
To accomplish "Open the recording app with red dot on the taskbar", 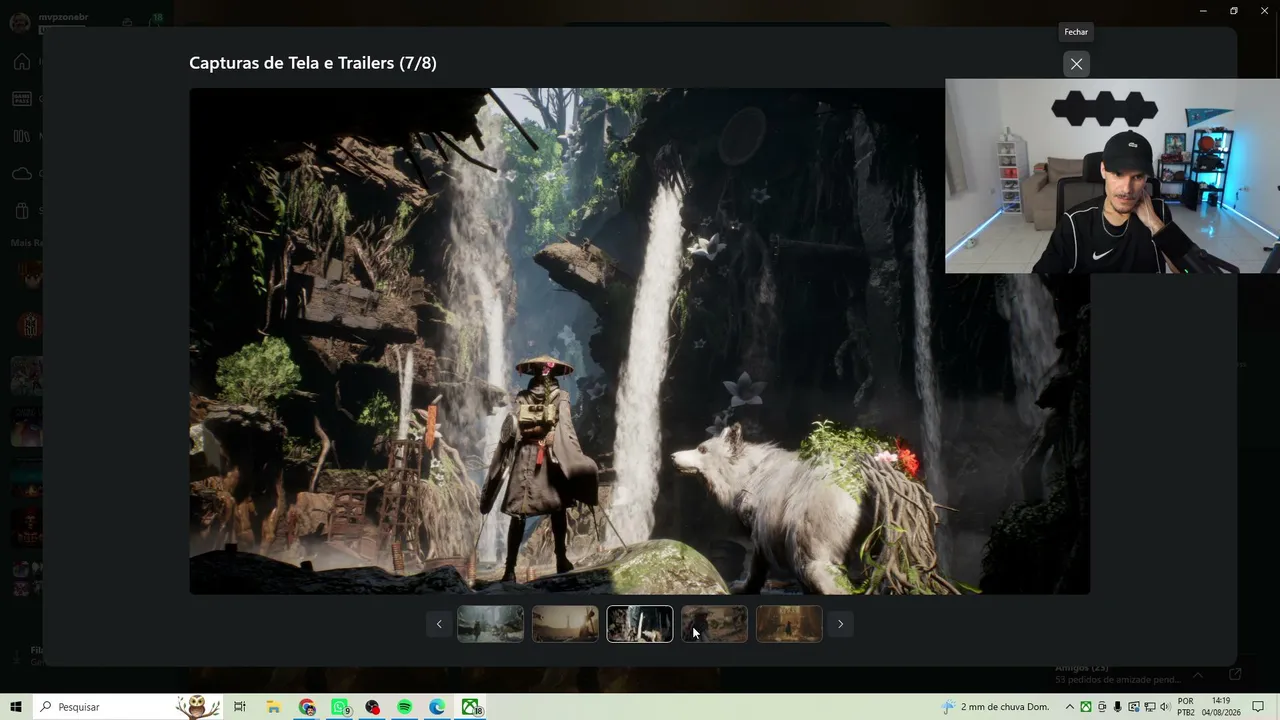I will (373, 707).
